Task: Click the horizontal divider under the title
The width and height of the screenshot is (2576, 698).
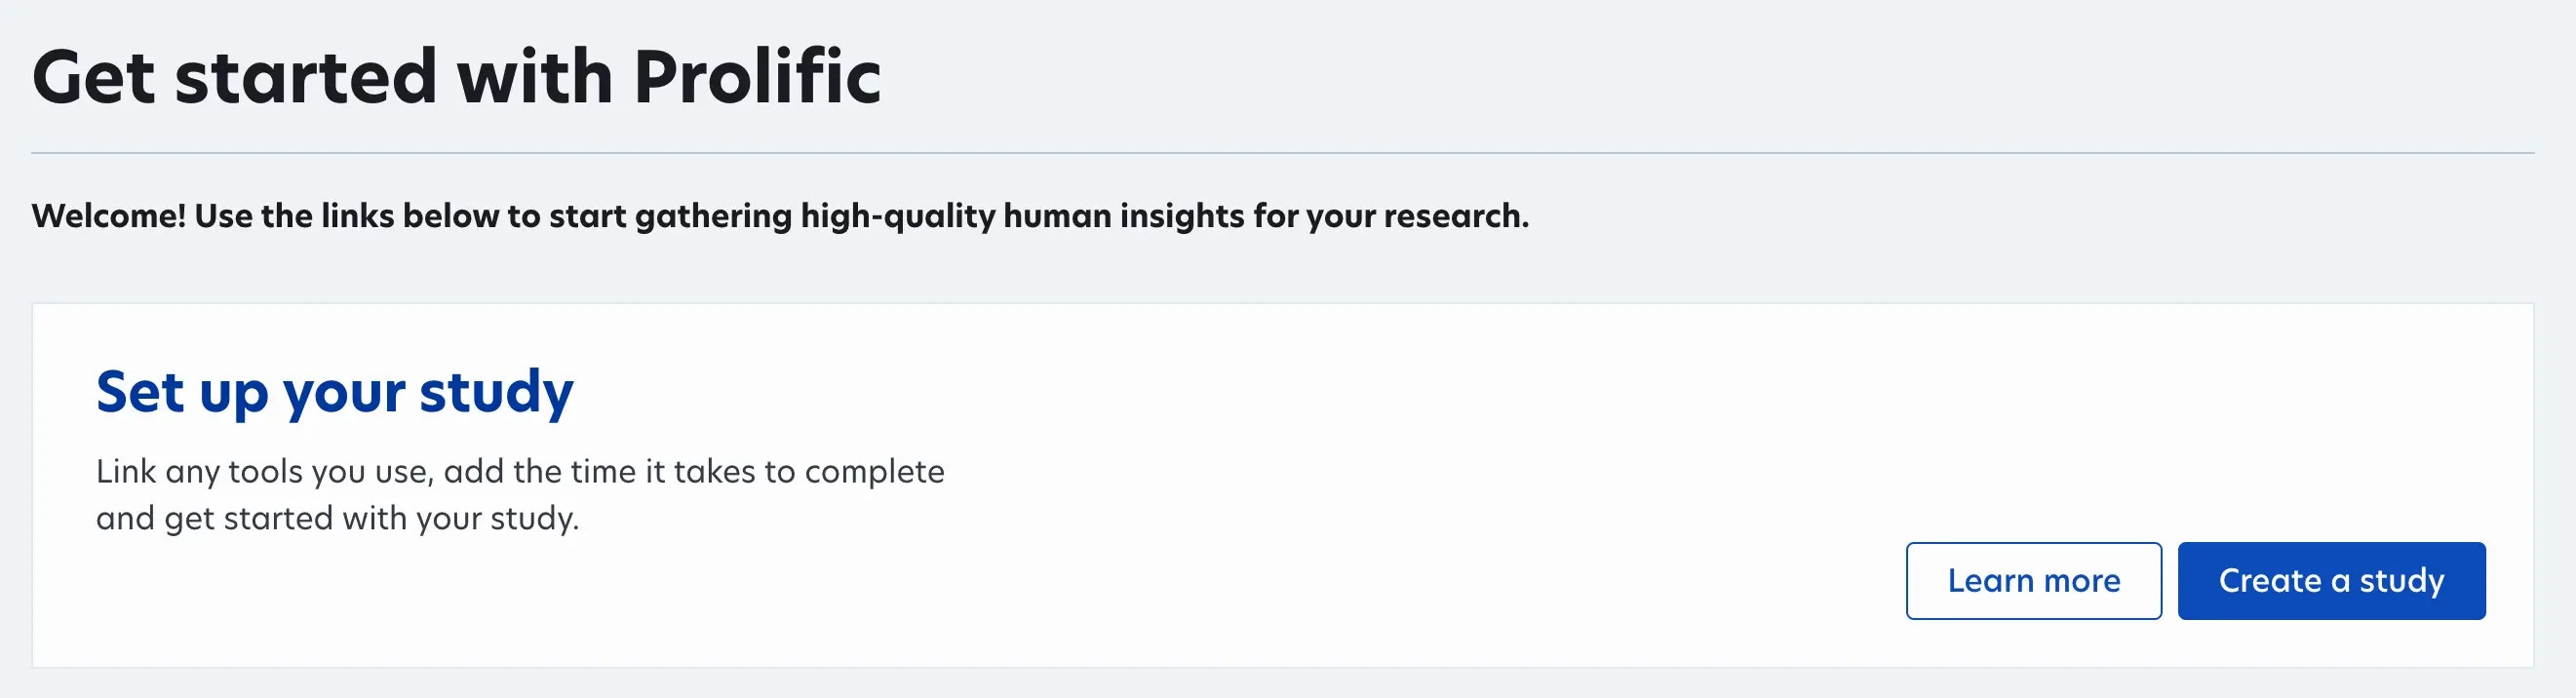Action: click(1283, 153)
